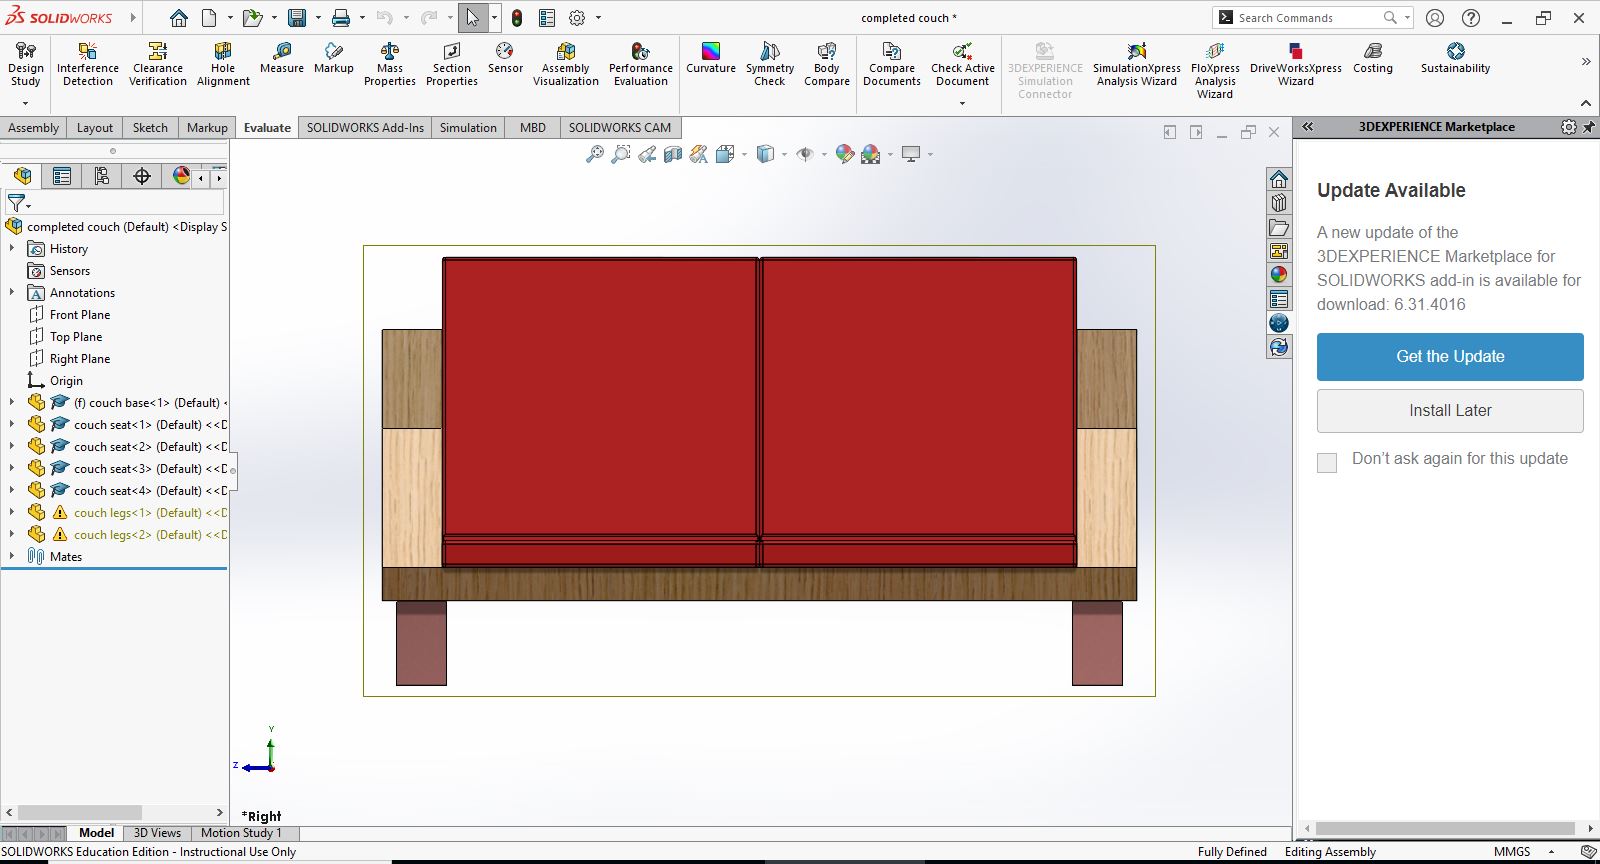Select the Top Plane tree item
This screenshot has width=1600, height=864.
76,336
